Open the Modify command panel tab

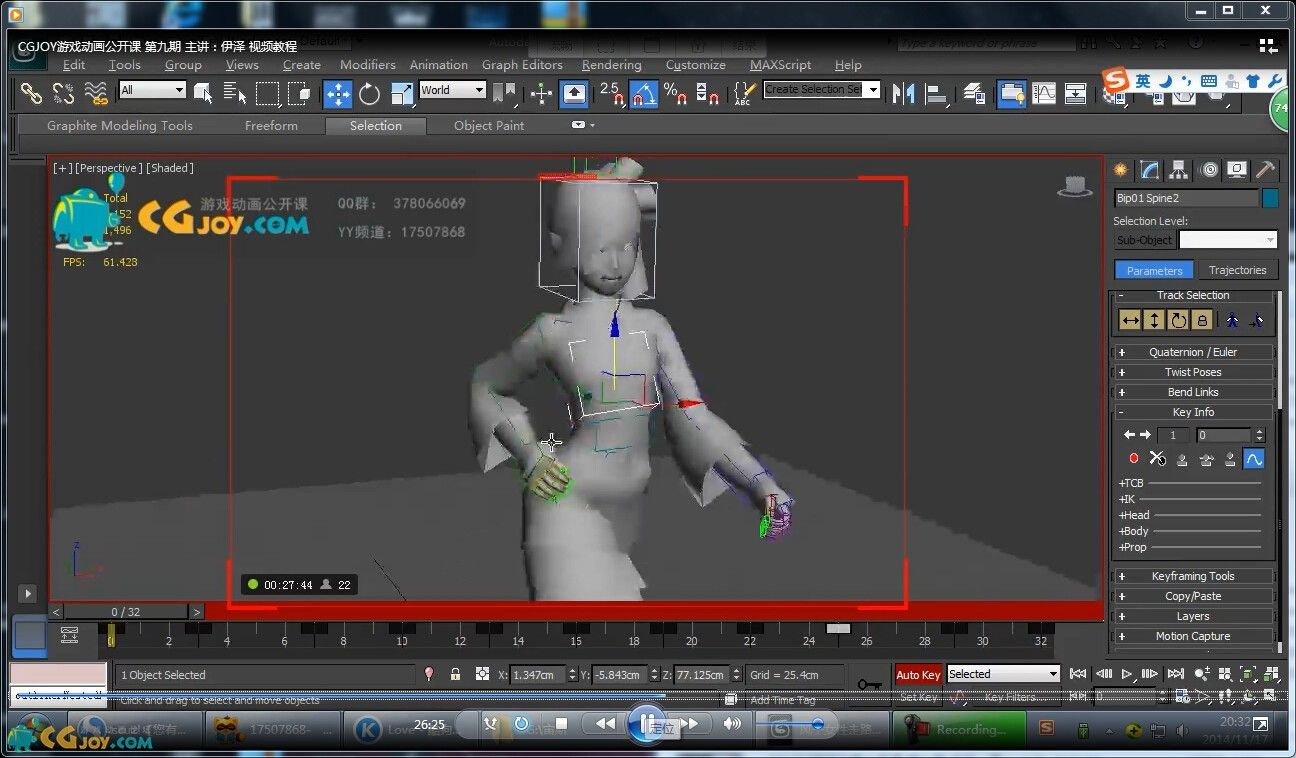tap(1150, 169)
